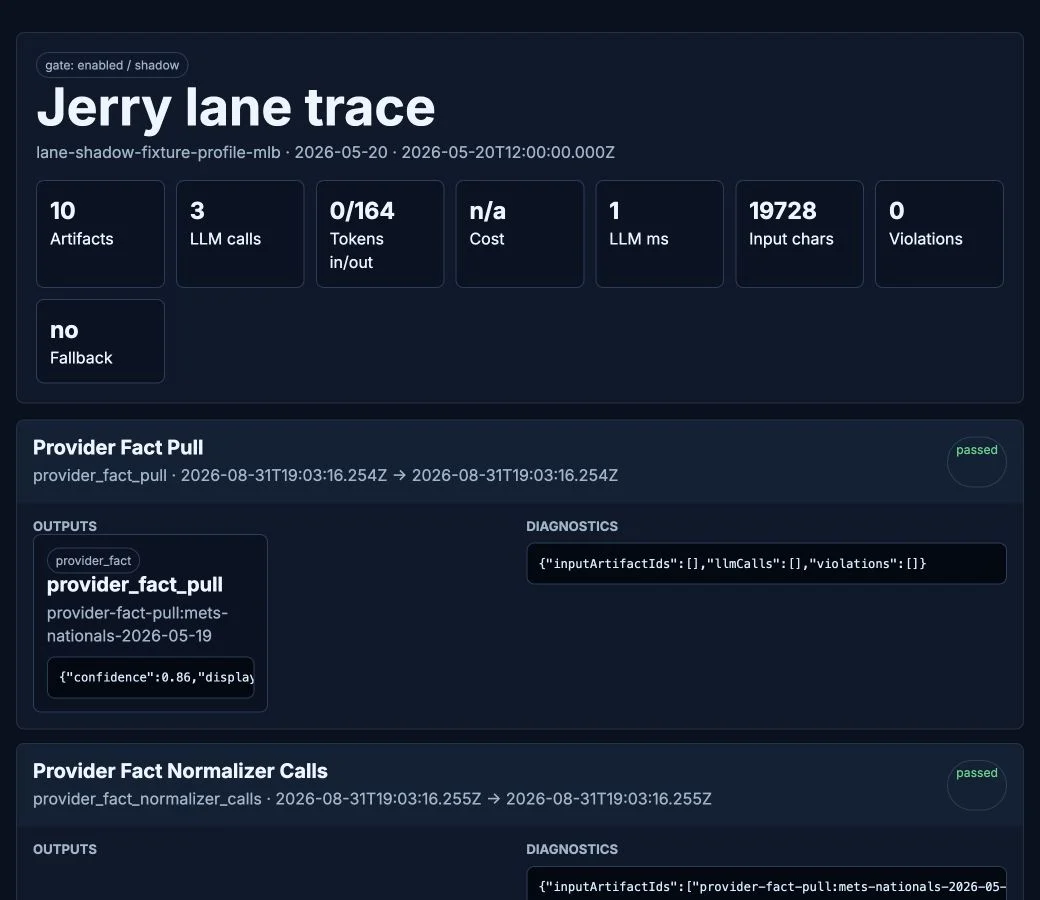Screen dimensions: 1040x900
Task: Click the confidence 0.86 JSON snippet
Action: [151, 677]
